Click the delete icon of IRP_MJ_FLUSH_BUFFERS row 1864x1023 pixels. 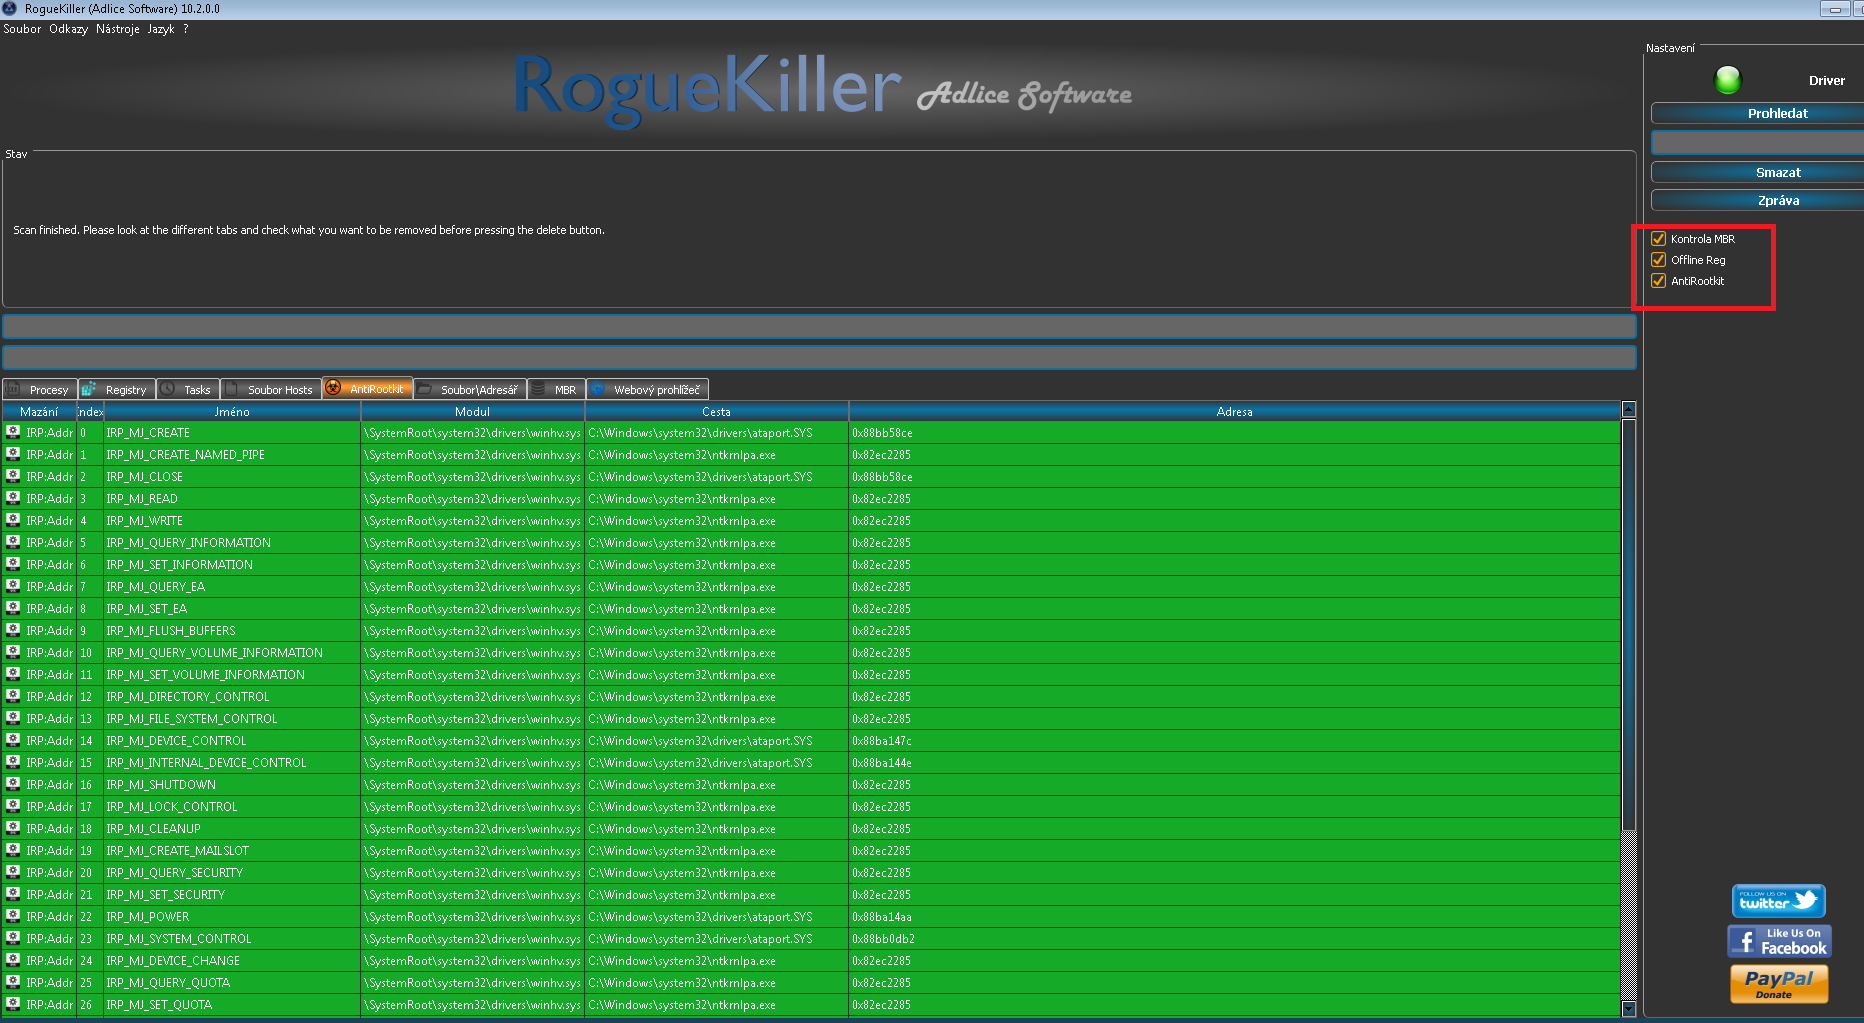pos(13,630)
